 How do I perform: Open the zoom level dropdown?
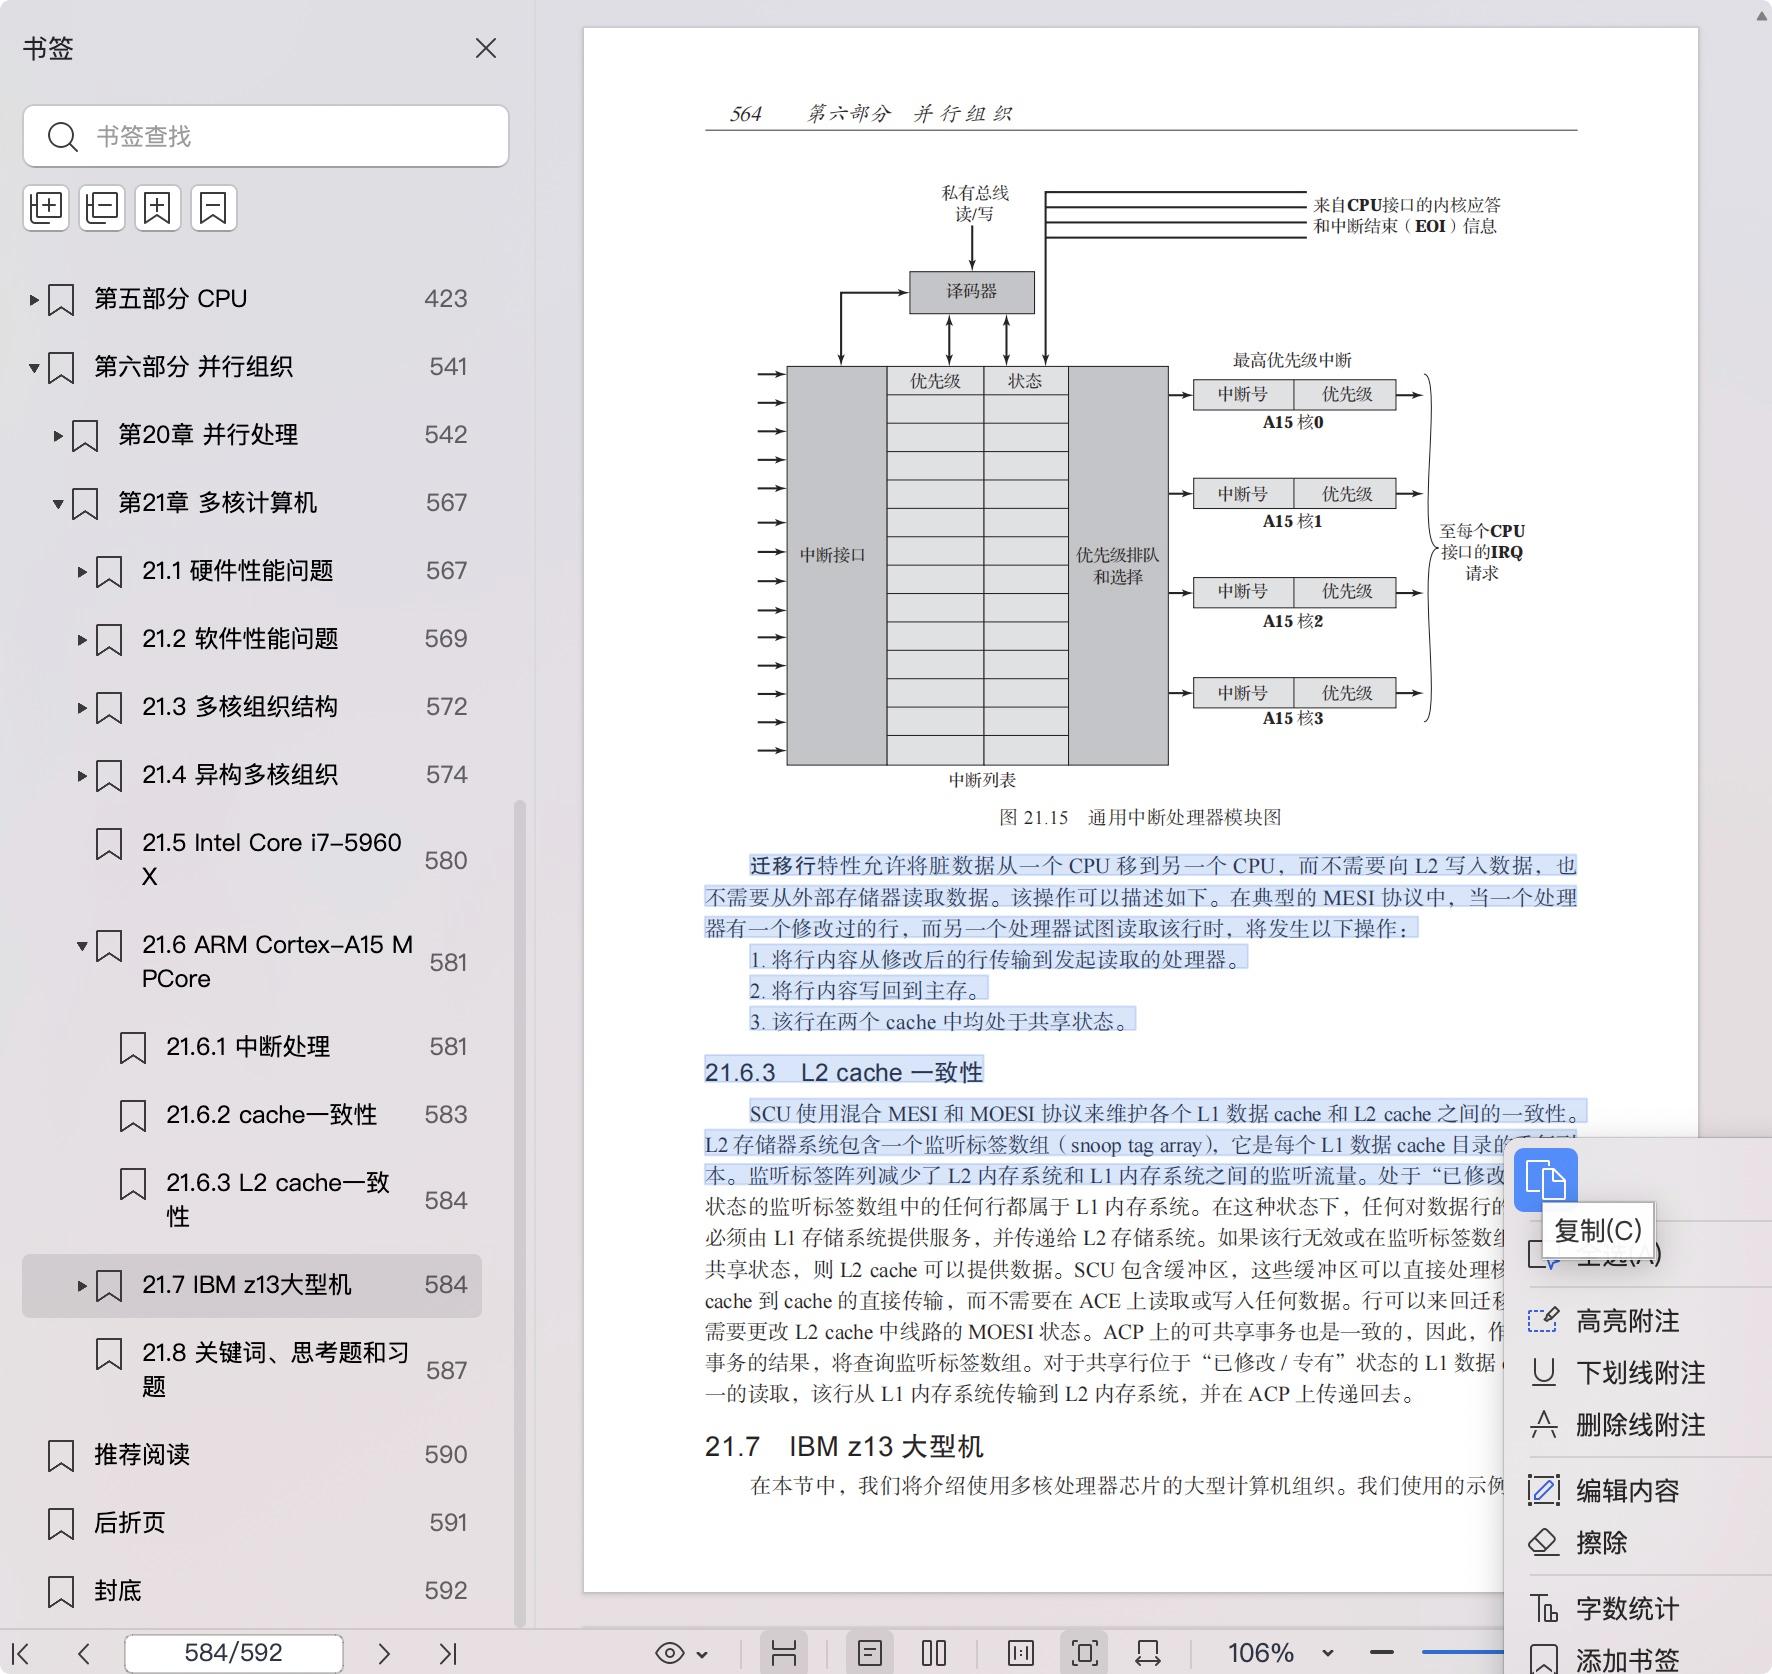pyautogui.click(x=1327, y=1652)
